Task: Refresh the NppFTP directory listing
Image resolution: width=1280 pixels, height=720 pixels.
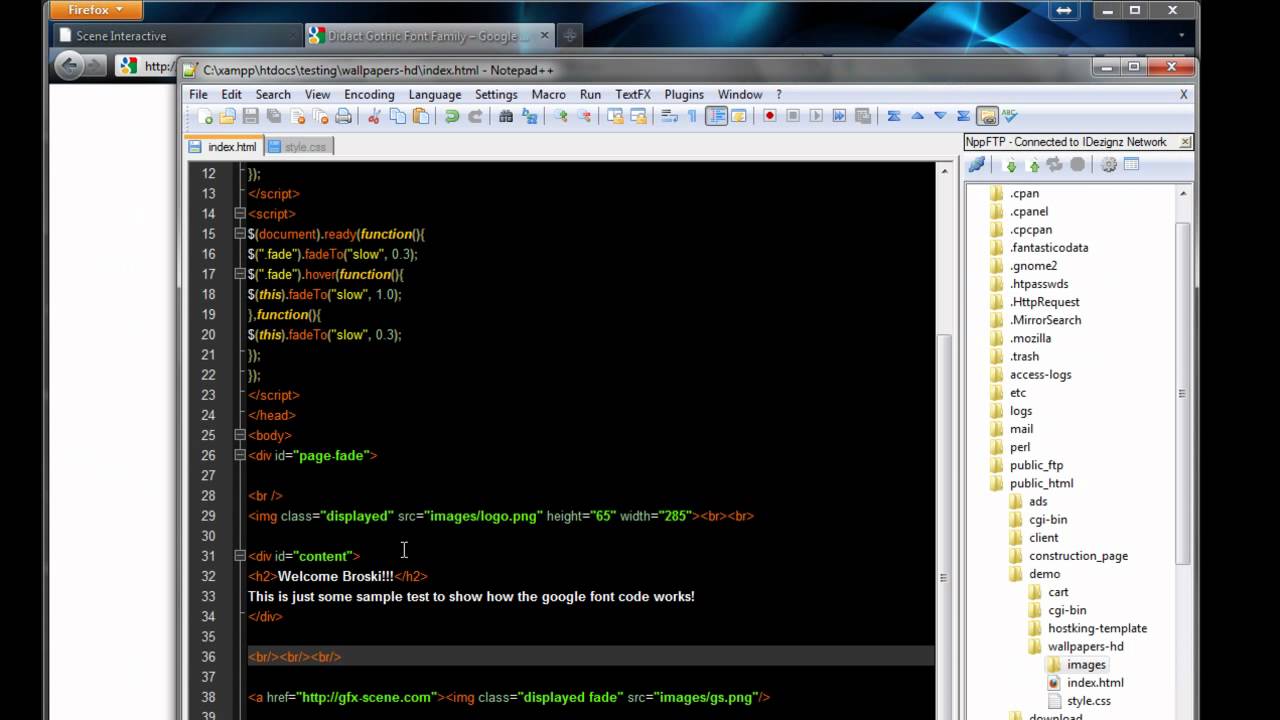Action: (x=1054, y=165)
